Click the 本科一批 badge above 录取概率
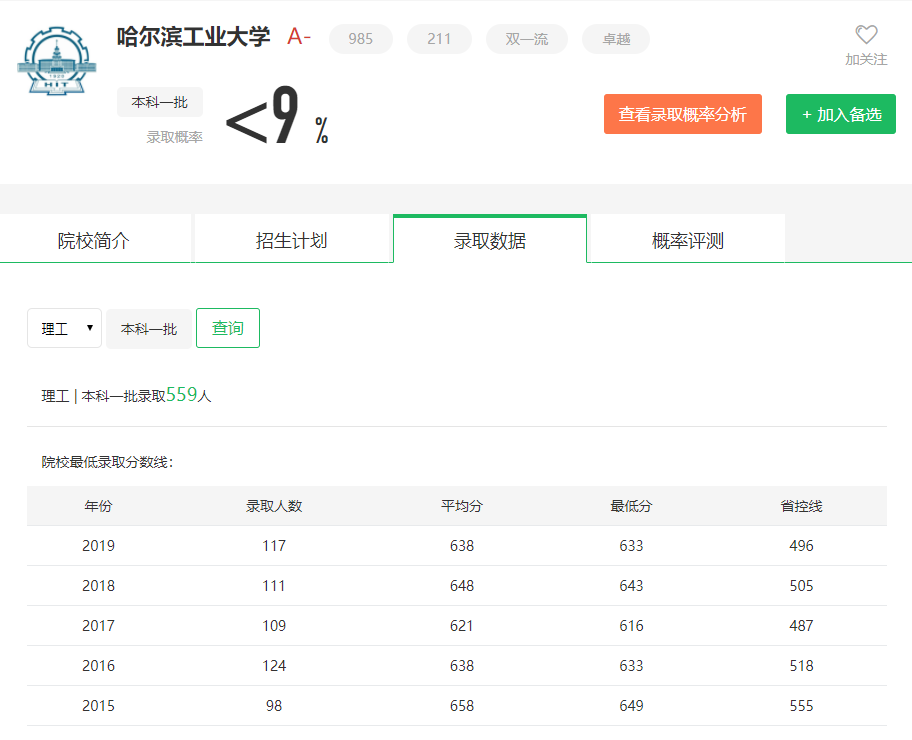 tap(160, 102)
